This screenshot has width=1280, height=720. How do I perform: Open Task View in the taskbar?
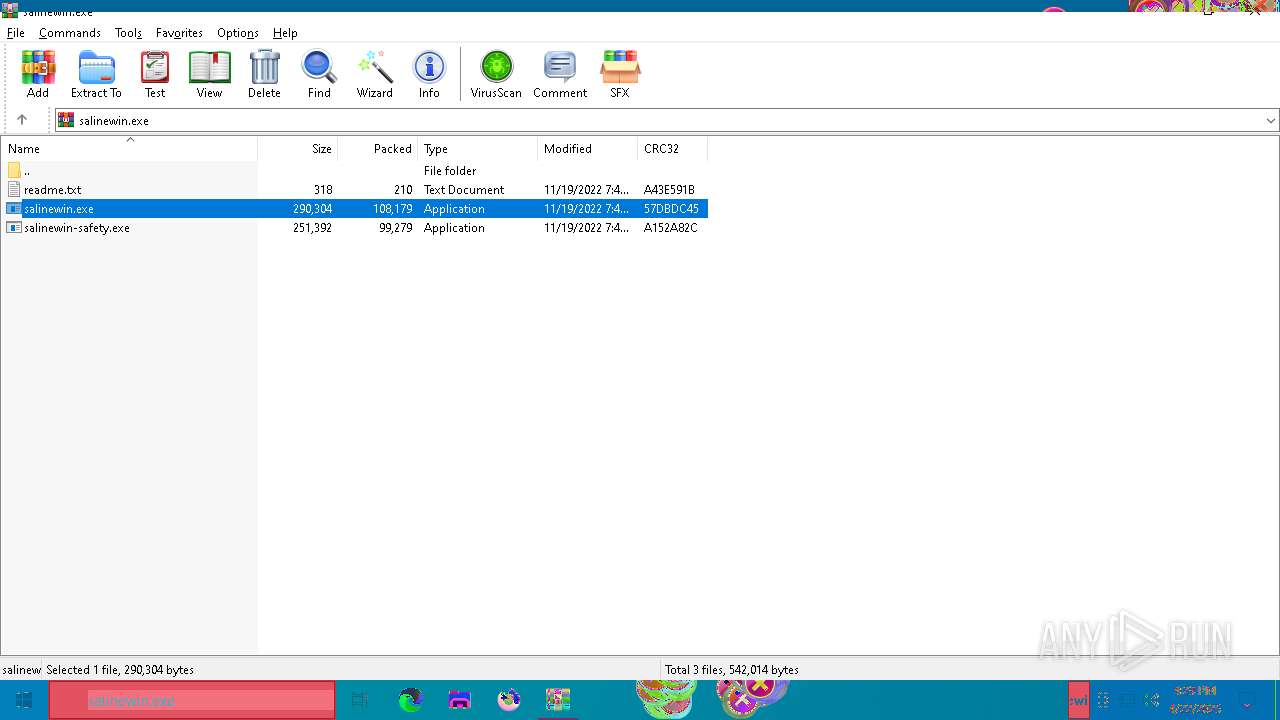click(x=360, y=700)
